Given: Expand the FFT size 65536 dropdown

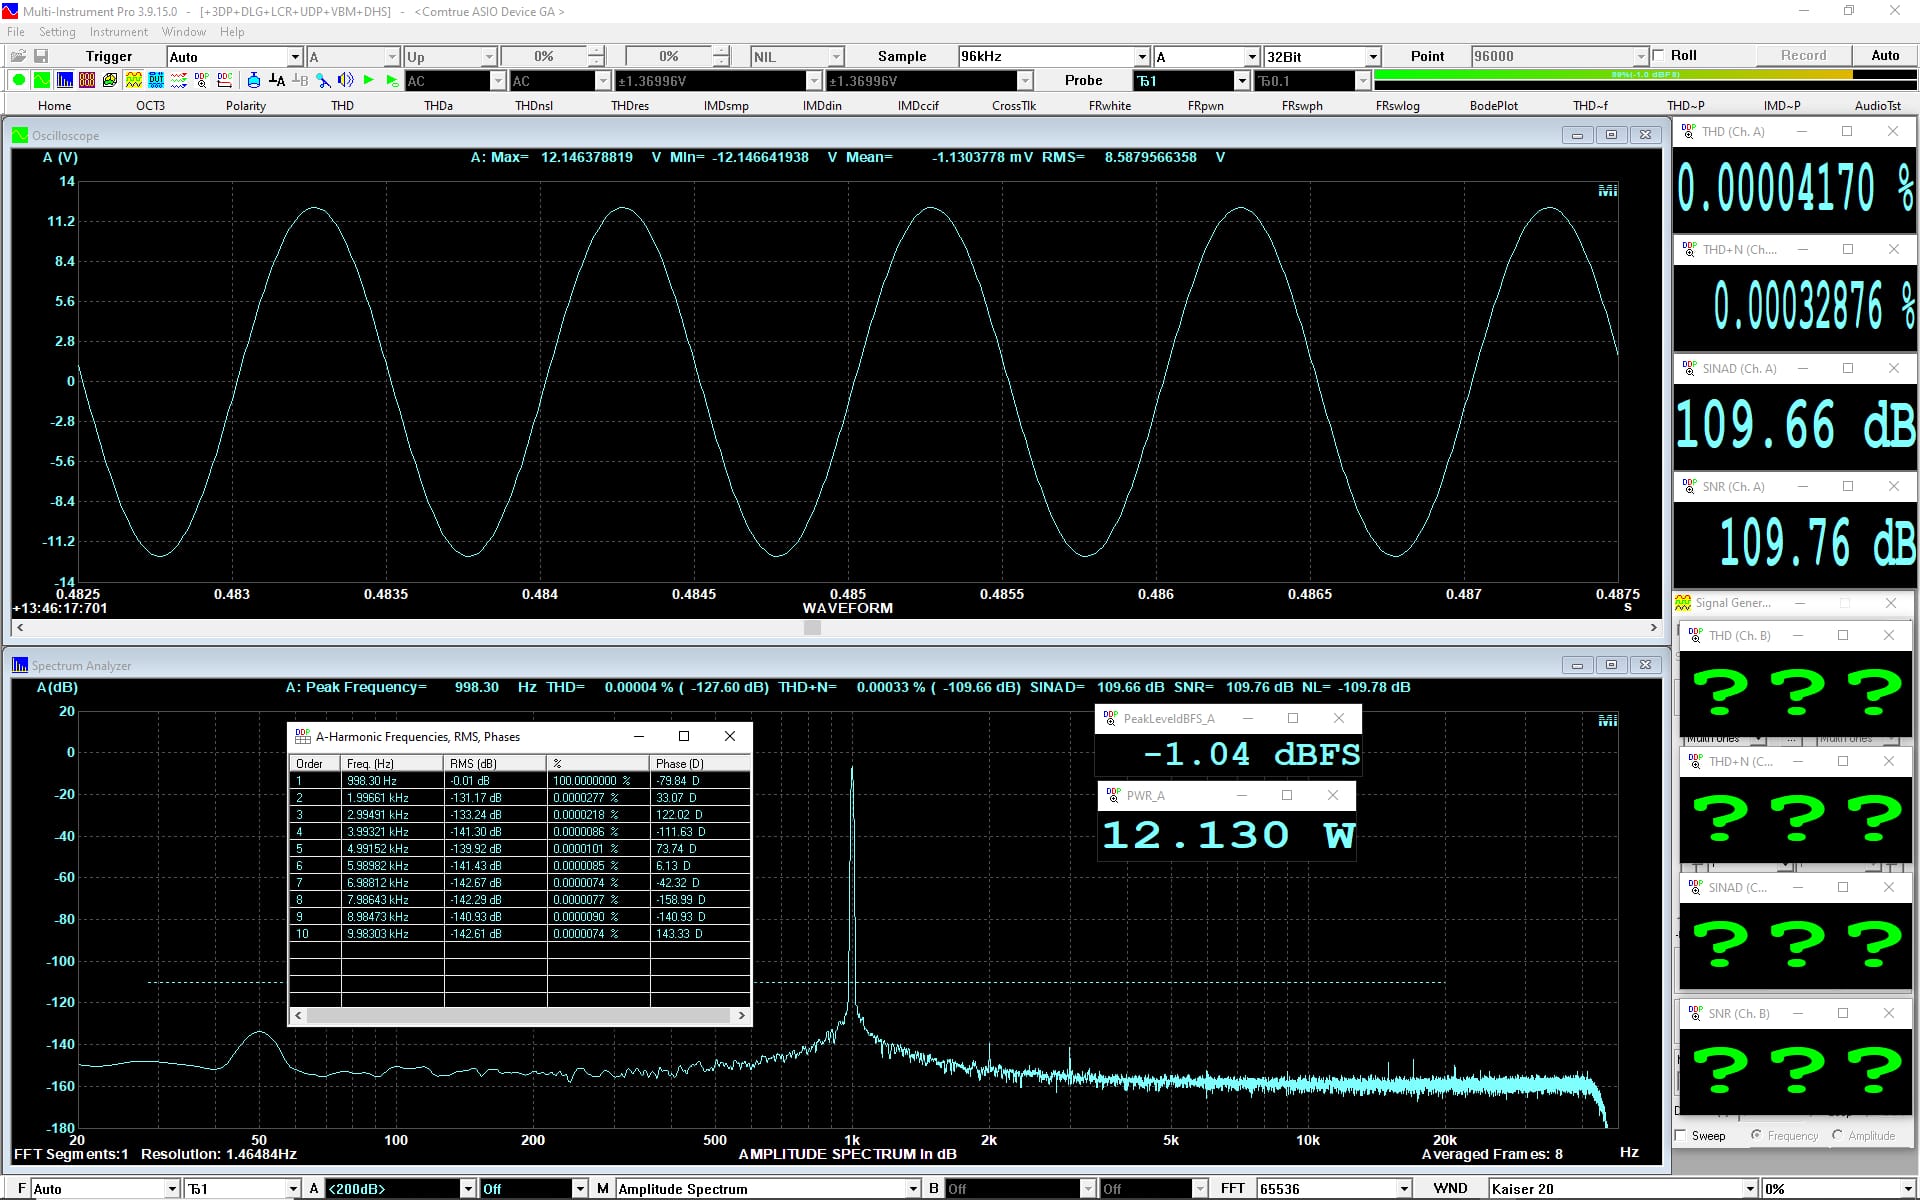Looking at the screenshot, I should pos(1404,1188).
